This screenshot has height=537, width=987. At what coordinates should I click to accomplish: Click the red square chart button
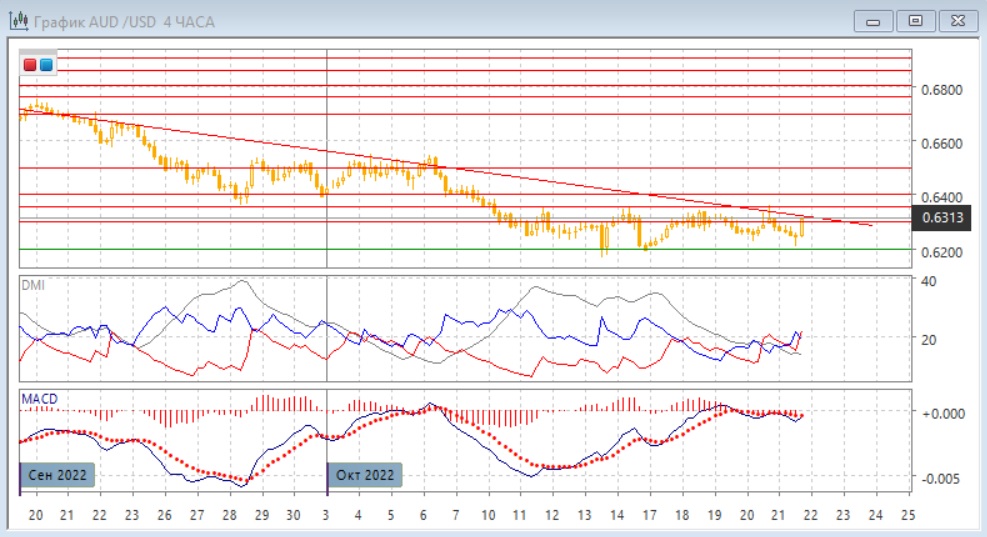click(x=30, y=65)
